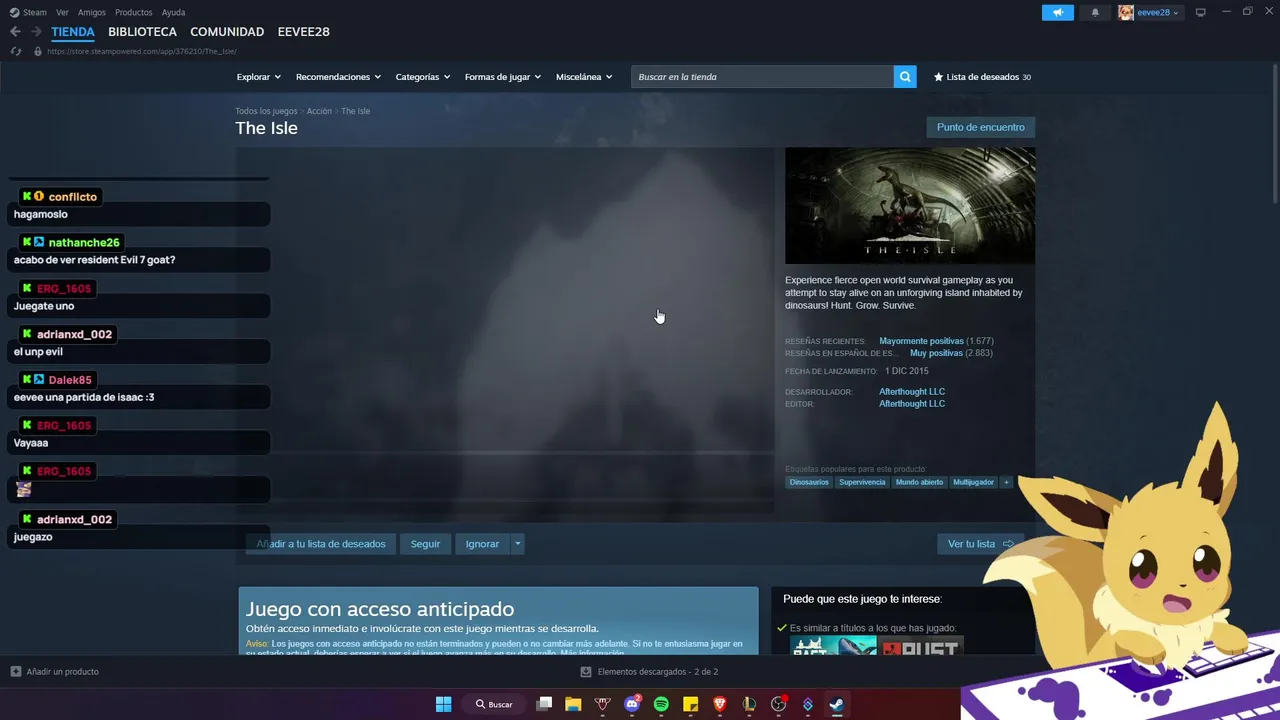This screenshot has height=720, width=1280.
Task: Open League of Legends from the taskbar
Action: pos(749,704)
